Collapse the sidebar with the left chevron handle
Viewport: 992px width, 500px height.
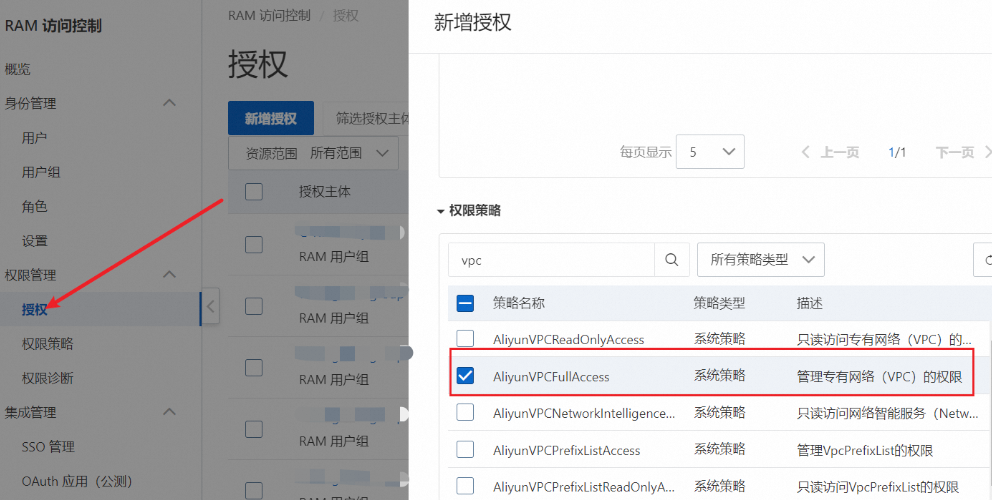(211, 307)
